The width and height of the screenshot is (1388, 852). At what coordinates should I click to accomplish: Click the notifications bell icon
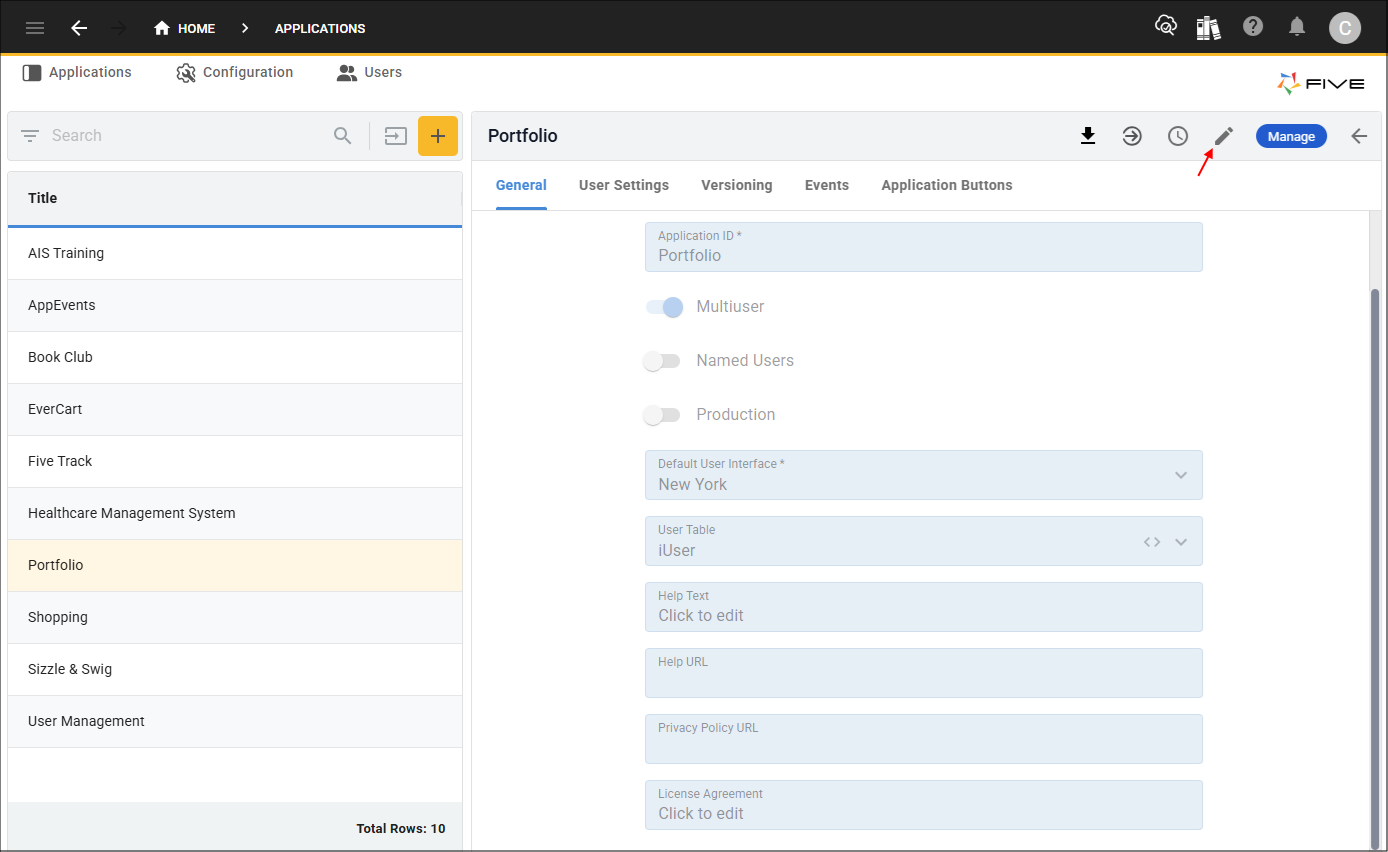pyautogui.click(x=1297, y=27)
